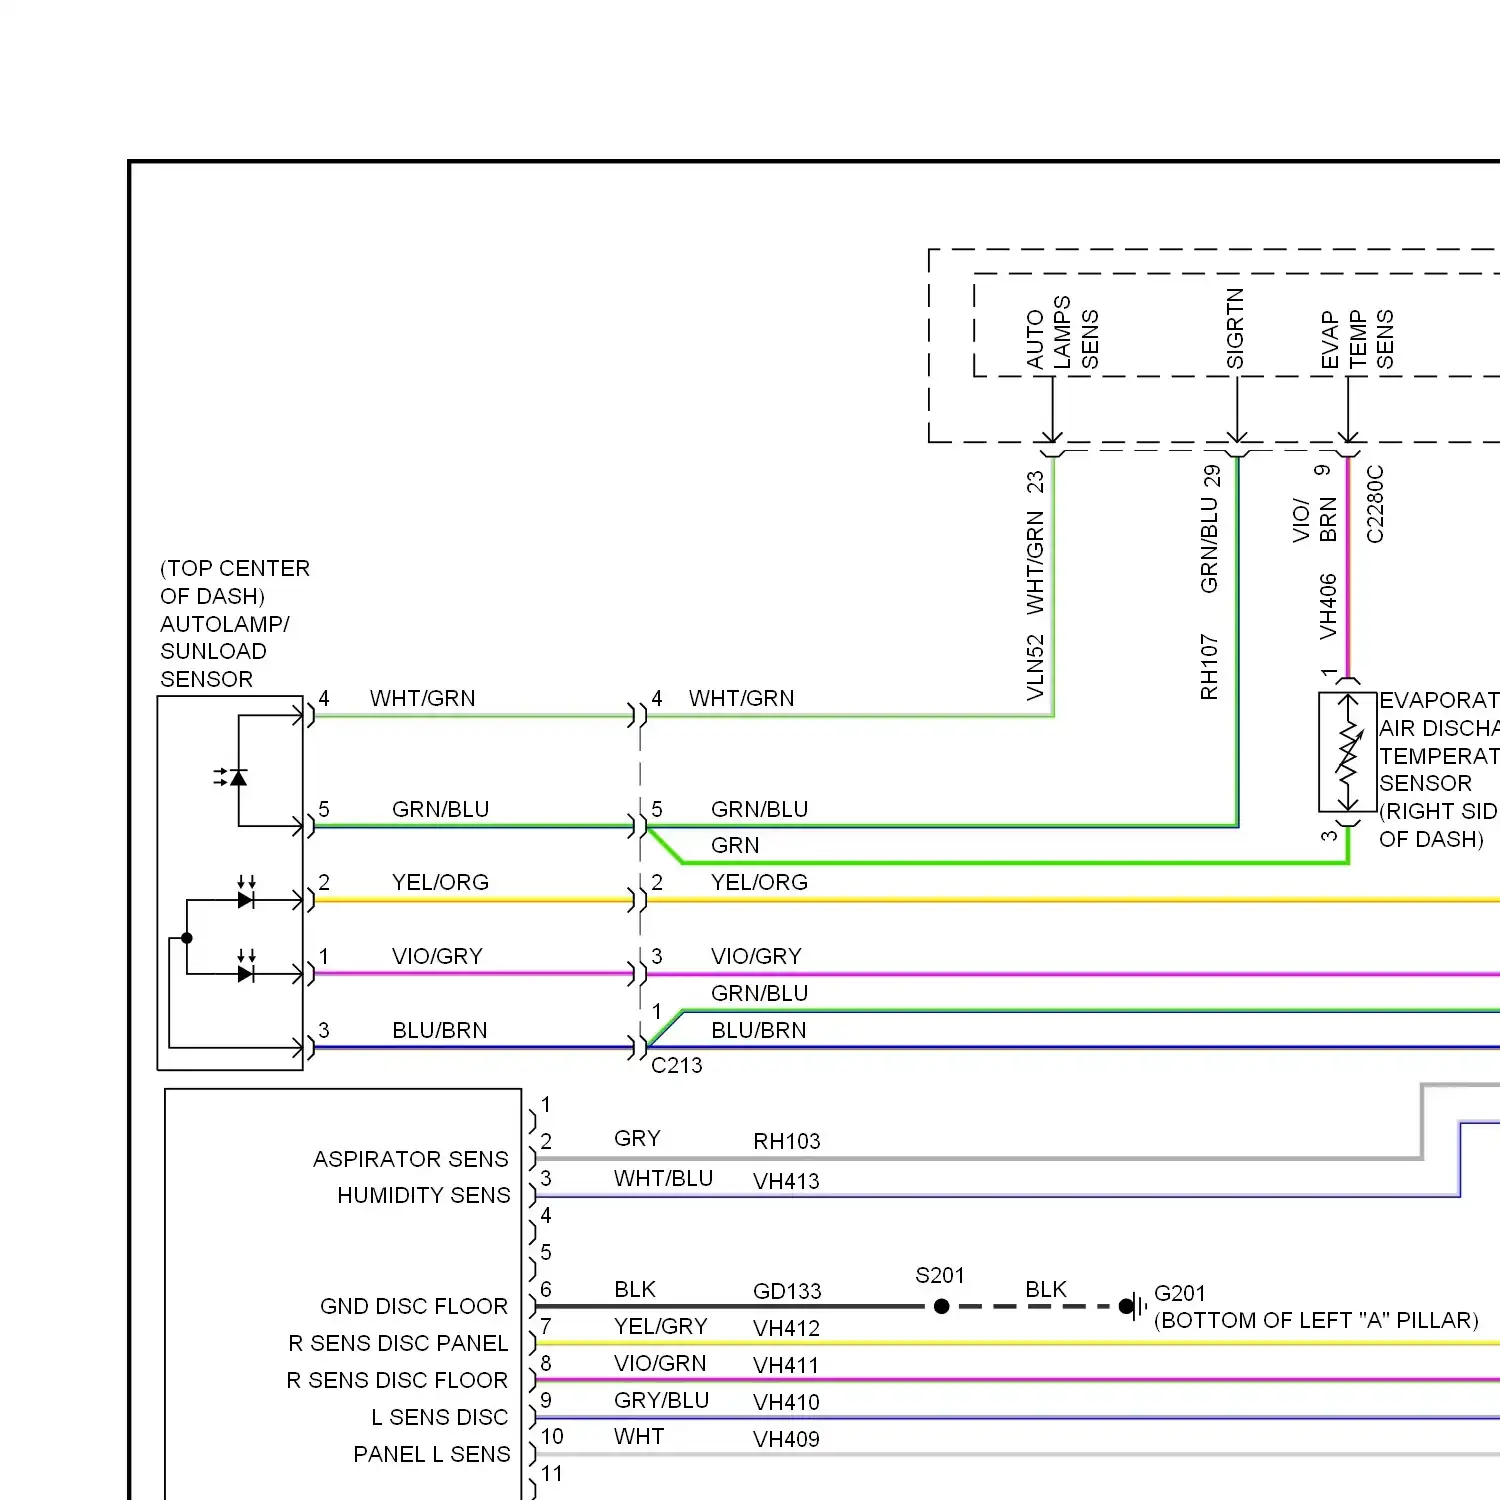Select the PANEL L SENS label
Viewport: 1500px width, 1500px height.
[x=432, y=1454]
